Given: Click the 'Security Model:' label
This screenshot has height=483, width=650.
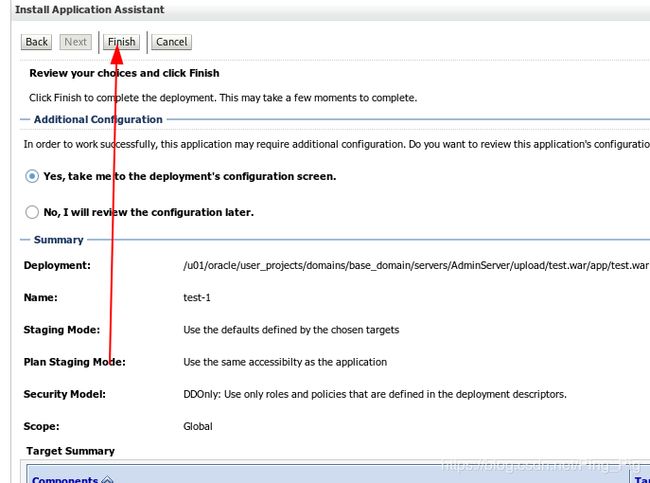Looking at the screenshot, I should 65,394.
